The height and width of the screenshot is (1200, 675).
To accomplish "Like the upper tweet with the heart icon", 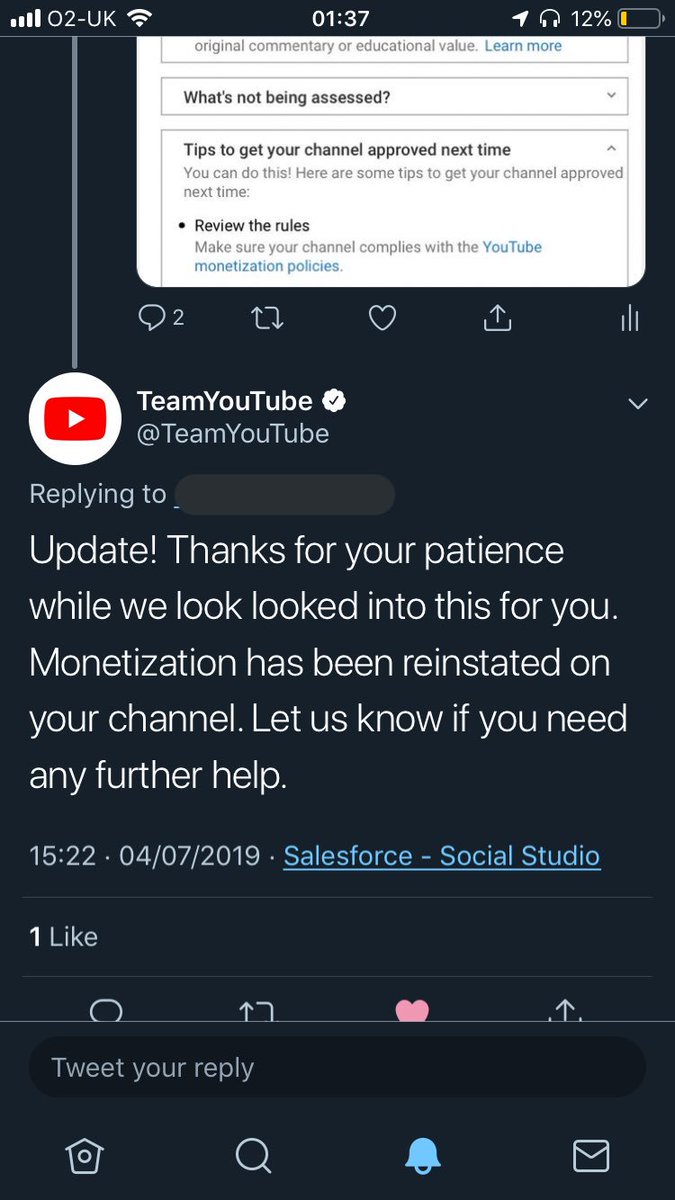I will pos(382,318).
